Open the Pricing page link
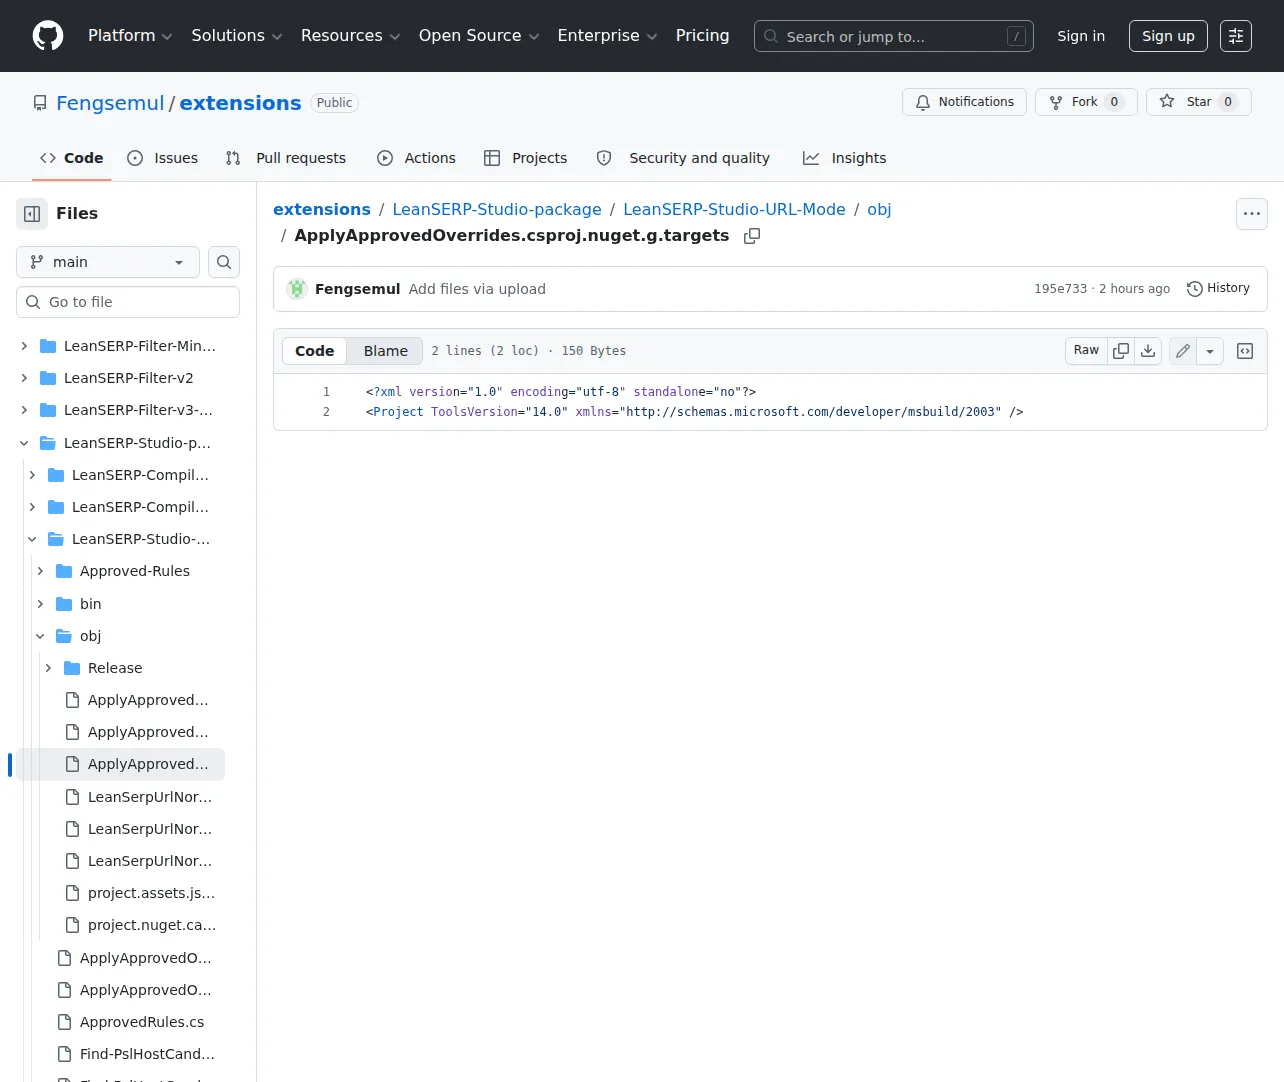Image resolution: width=1284 pixels, height=1082 pixels. point(702,36)
